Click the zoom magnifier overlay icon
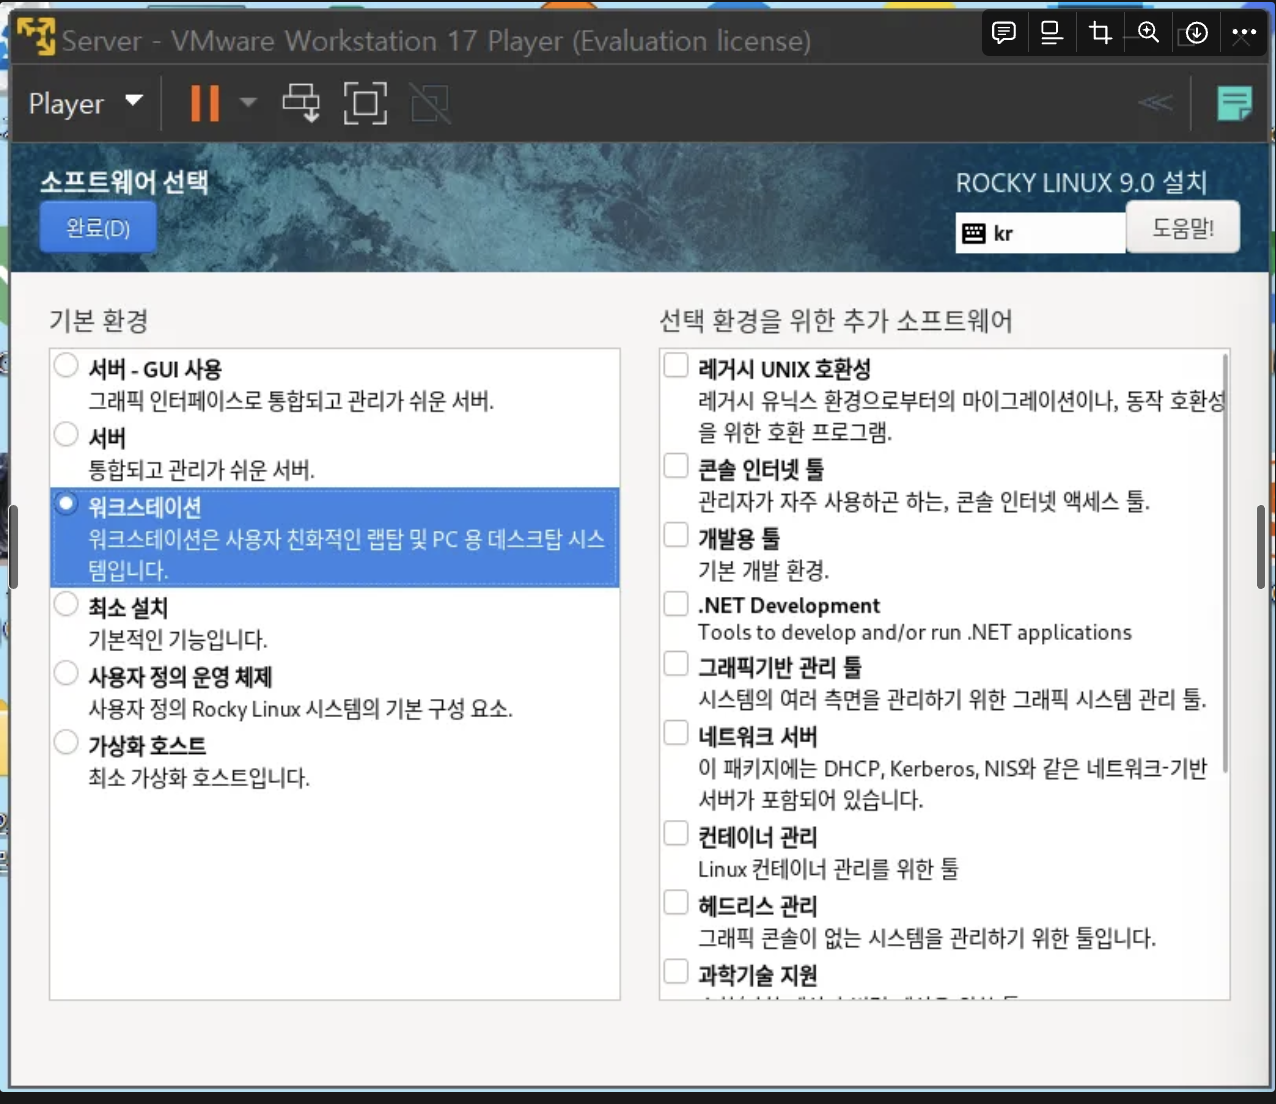 pyautogui.click(x=1148, y=33)
